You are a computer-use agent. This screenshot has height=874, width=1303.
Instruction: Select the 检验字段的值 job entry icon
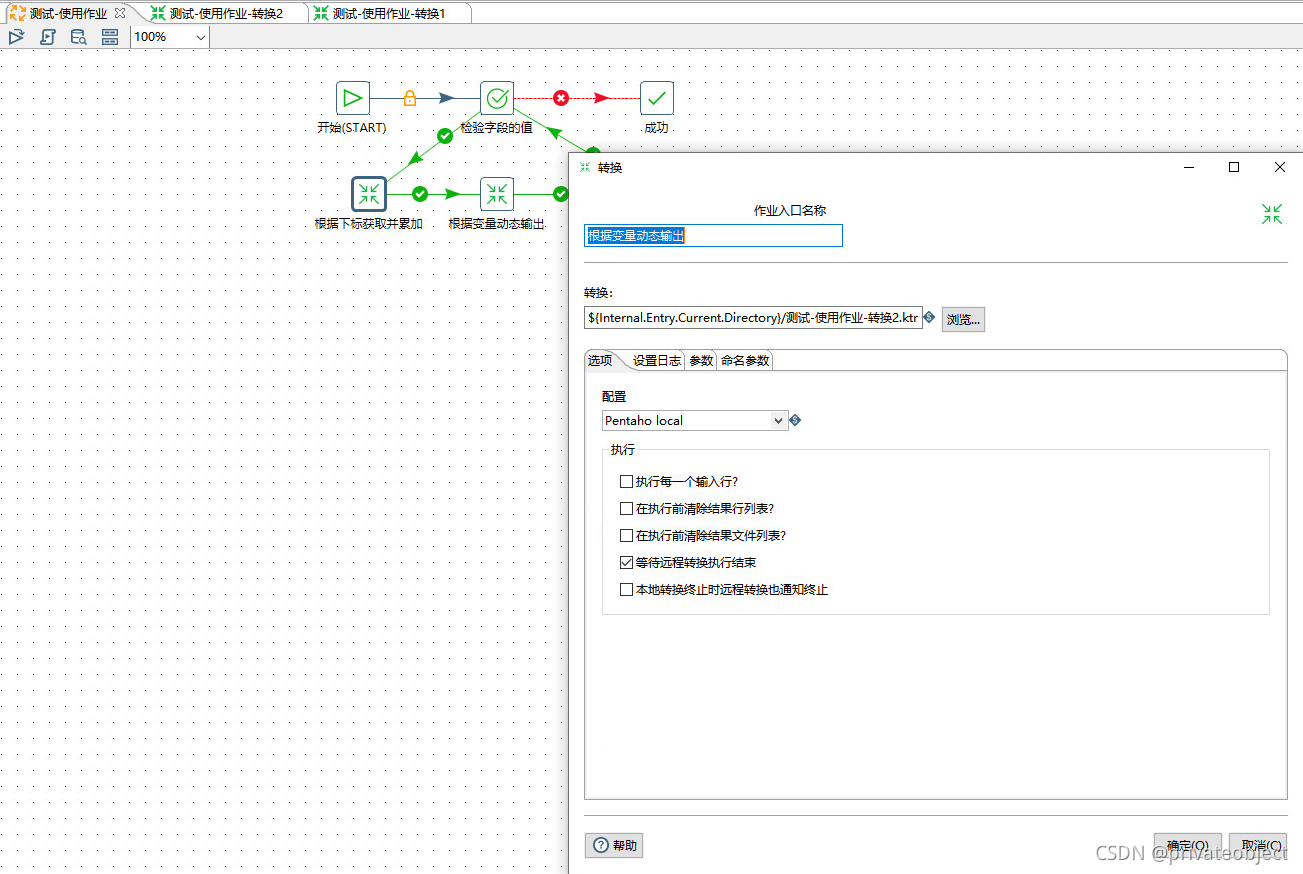[x=497, y=98]
